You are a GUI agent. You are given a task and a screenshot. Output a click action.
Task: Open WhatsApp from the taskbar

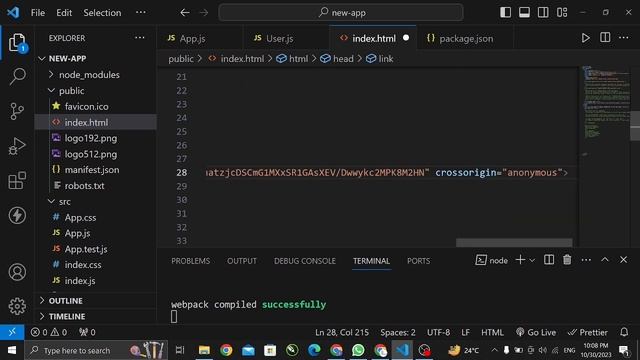coord(358,350)
